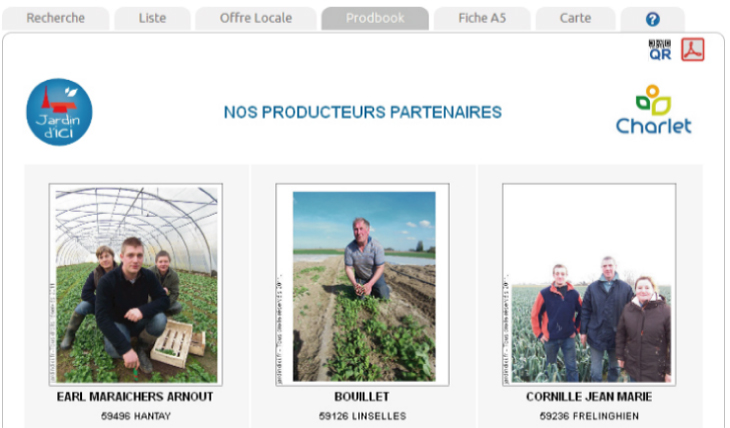Open EARL Maraichers Arnout greenhouse photo
The width and height of the screenshot is (730, 428).
click(135, 285)
